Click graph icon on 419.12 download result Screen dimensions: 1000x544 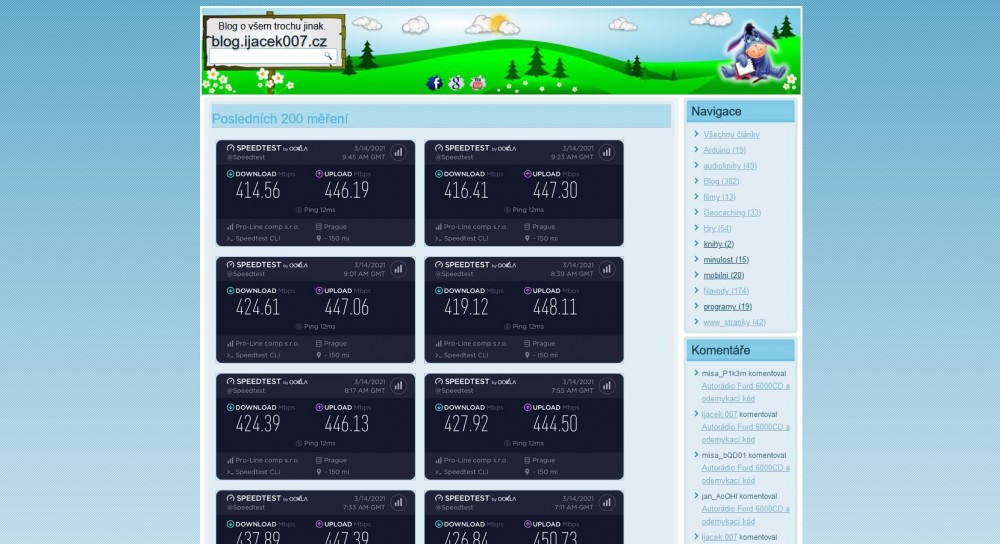point(607,269)
